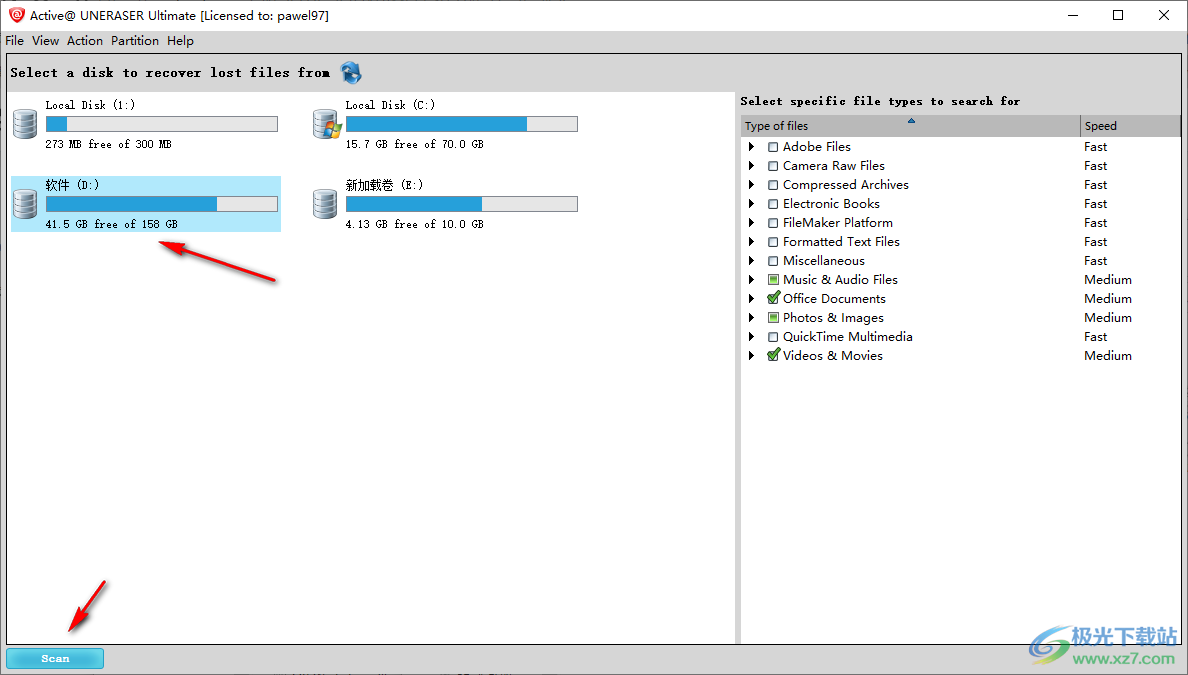Expand the Compressed Archives category
The height and width of the screenshot is (675, 1188).
coord(752,185)
